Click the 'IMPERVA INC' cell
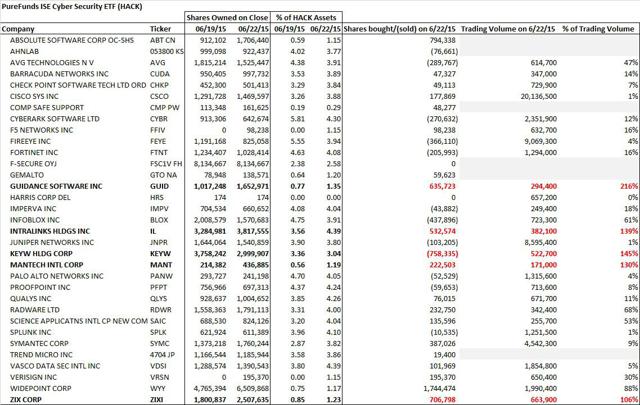 tap(33, 209)
